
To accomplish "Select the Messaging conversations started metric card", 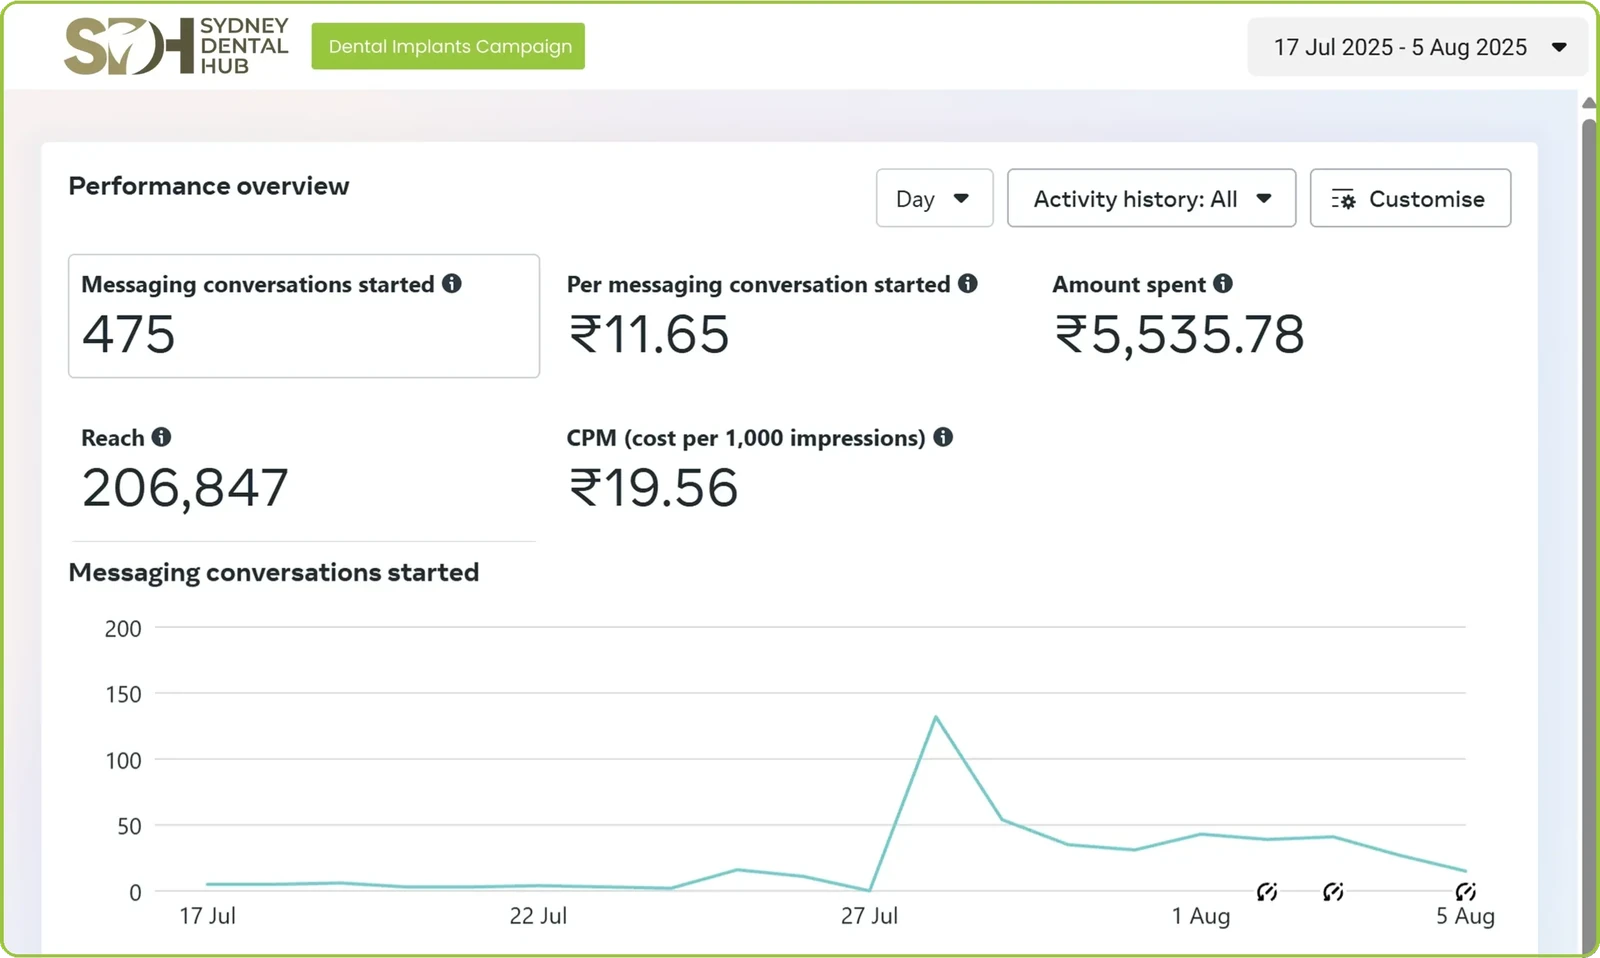I will [x=304, y=316].
